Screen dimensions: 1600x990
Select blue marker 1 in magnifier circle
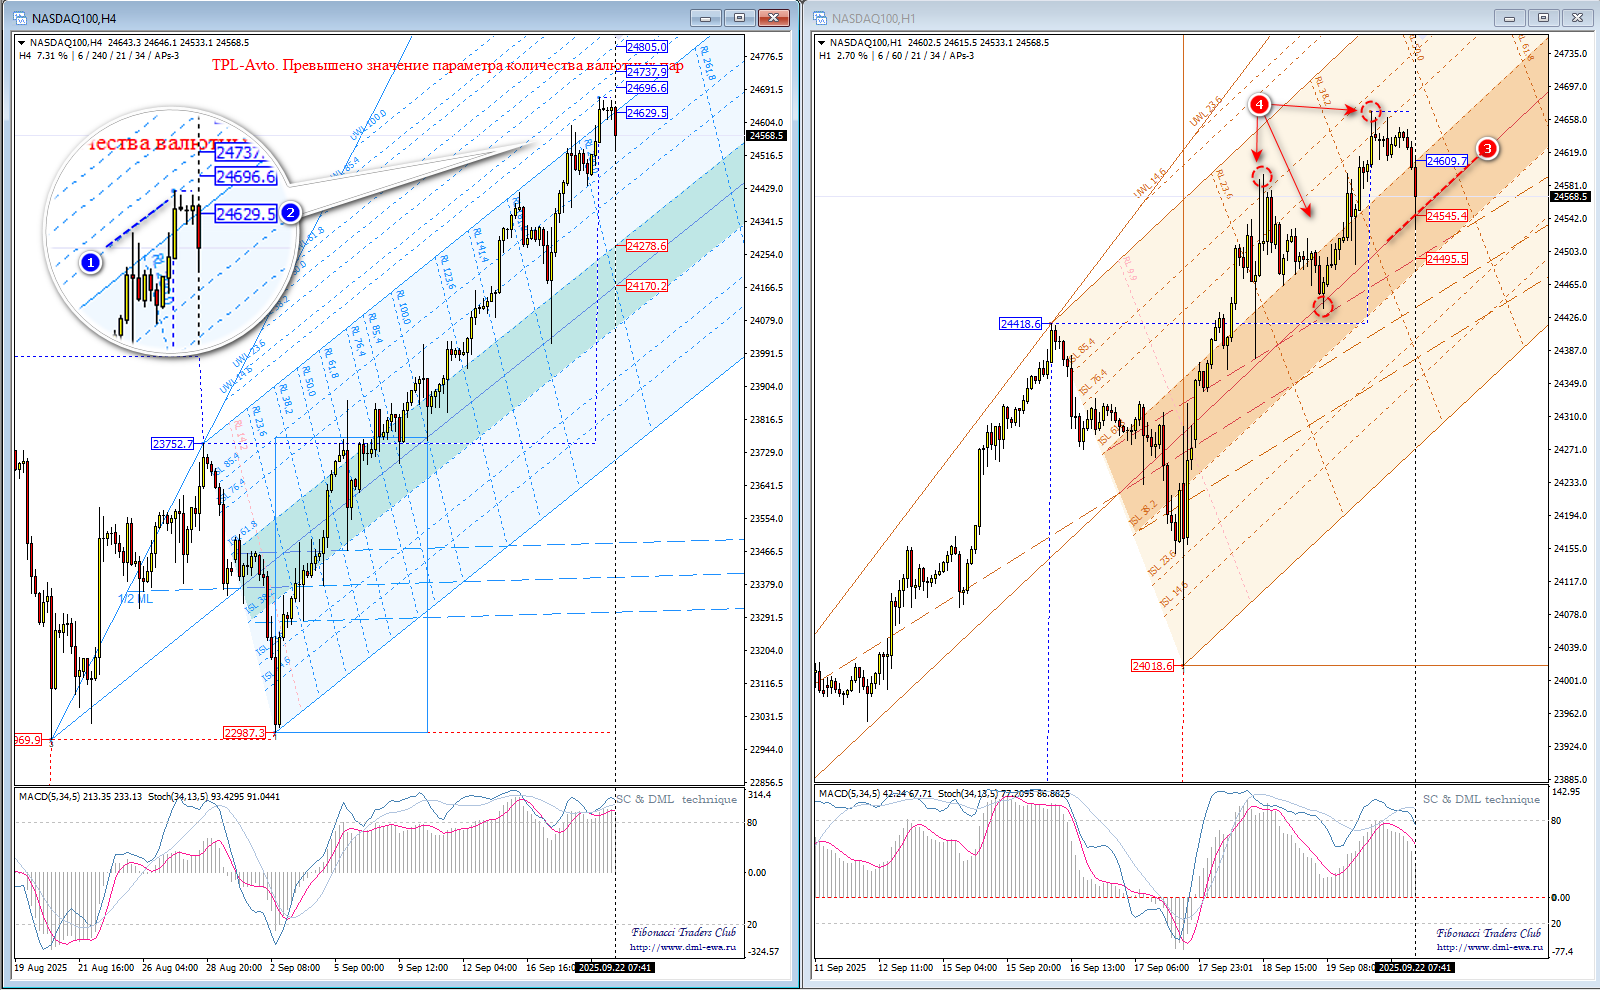(91, 263)
